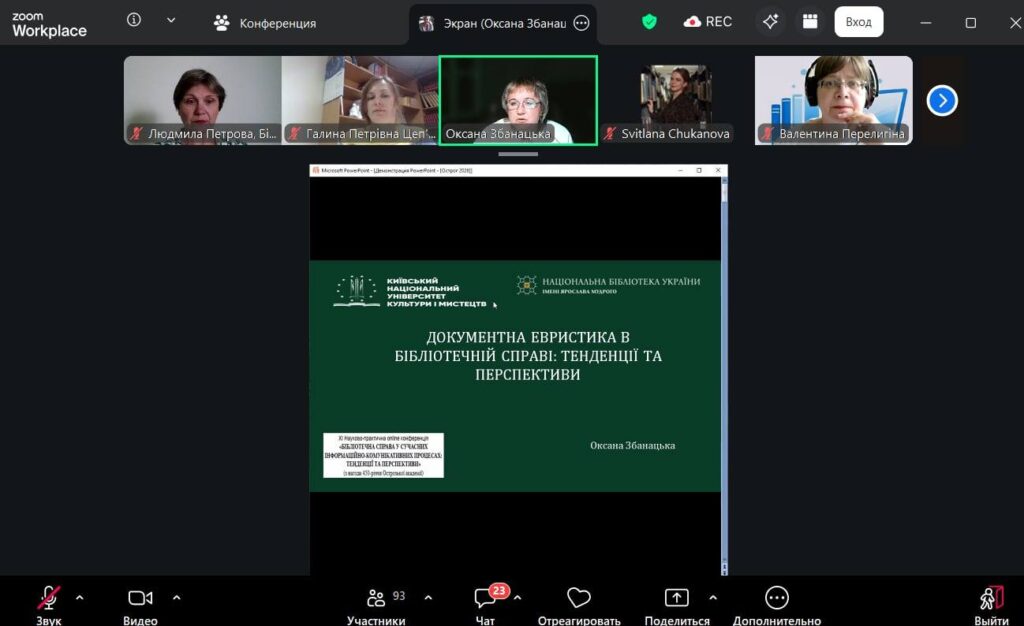Expand chat options arrow
The image size is (1024, 626).
[518, 597]
